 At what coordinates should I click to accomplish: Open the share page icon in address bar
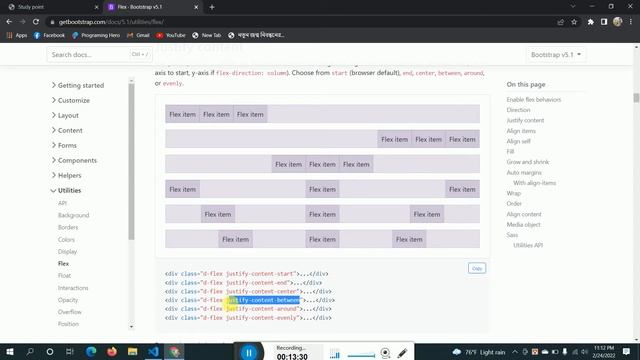[560, 22]
